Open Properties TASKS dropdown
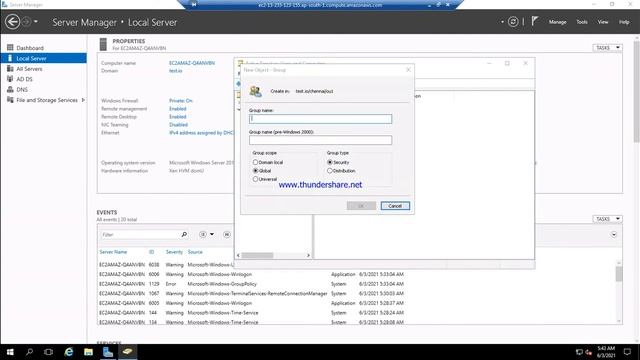 click(607, 48)
